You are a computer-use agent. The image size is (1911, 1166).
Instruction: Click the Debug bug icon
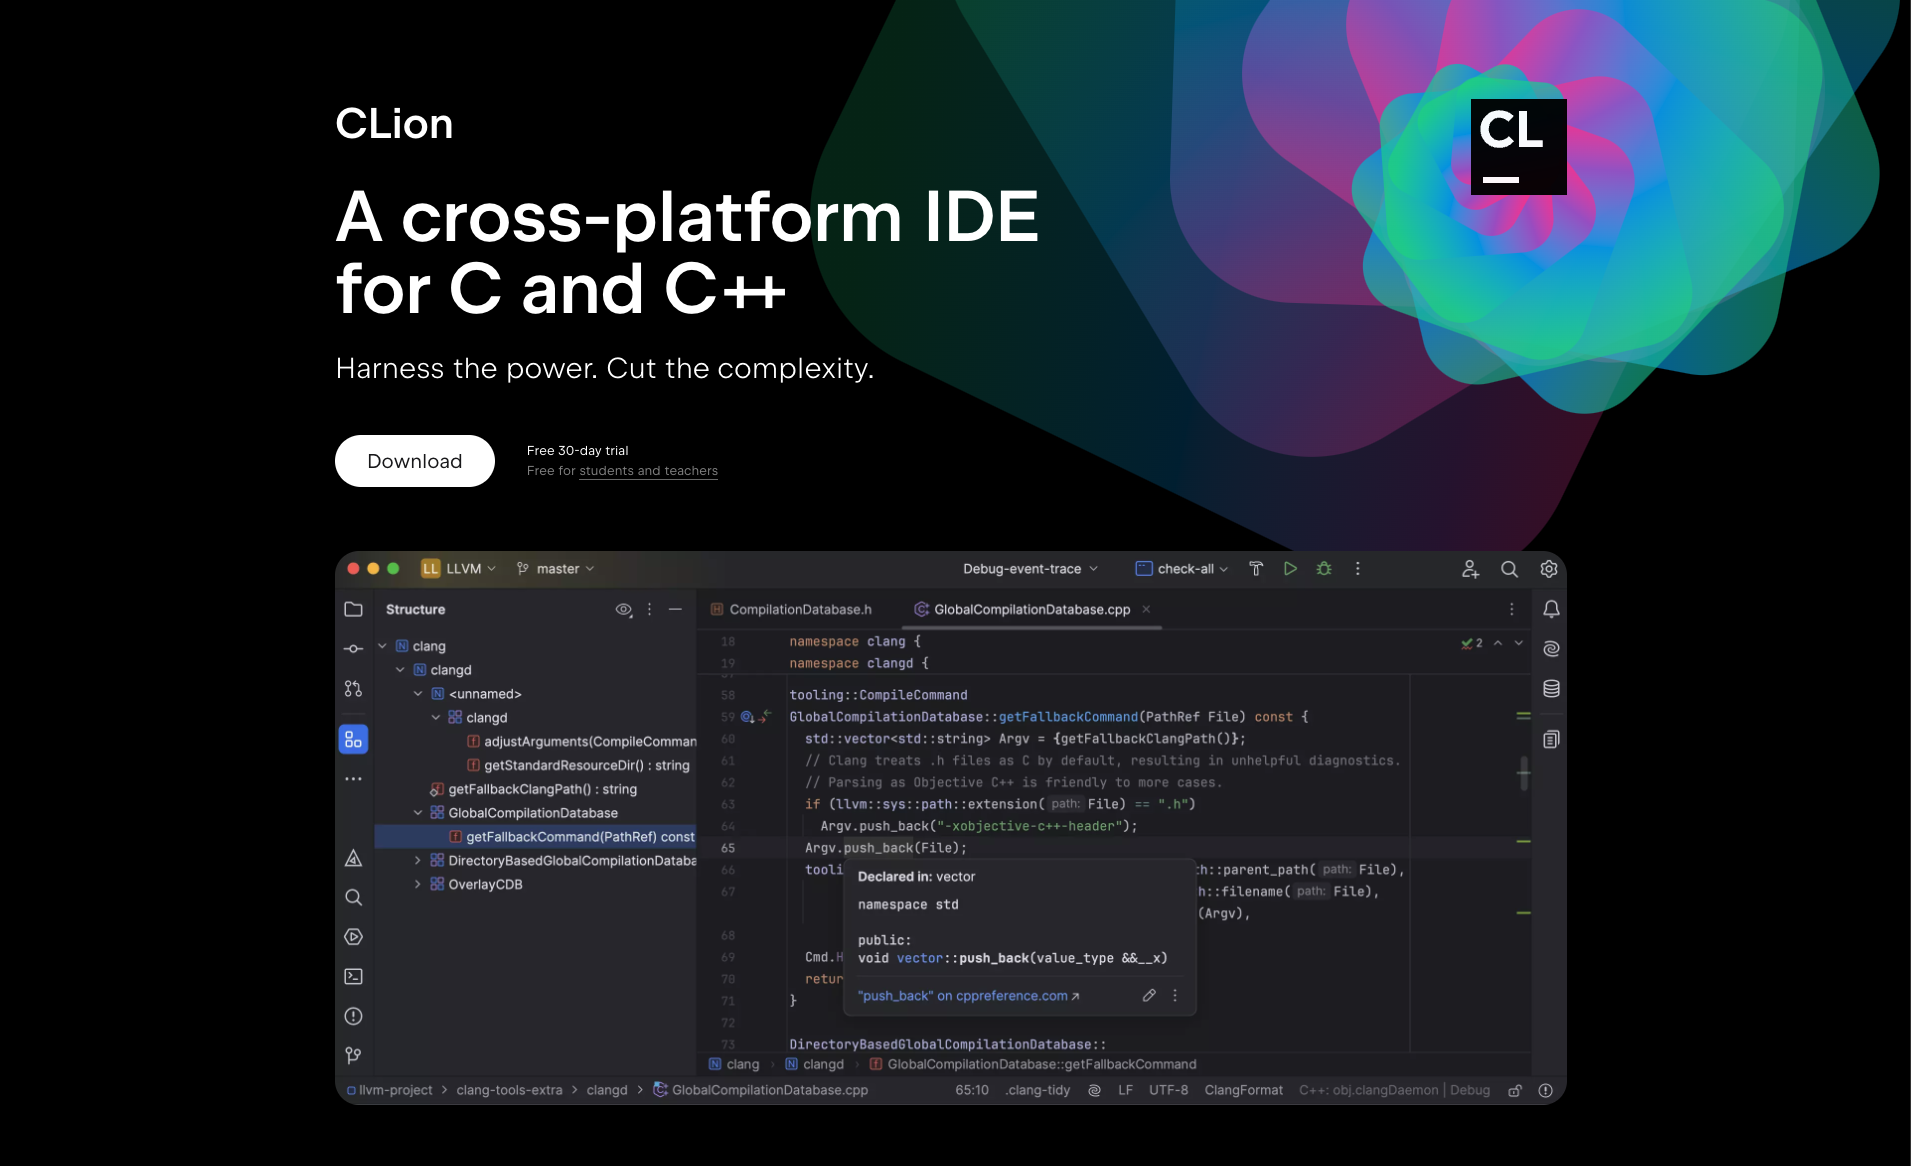point(1324,569)
